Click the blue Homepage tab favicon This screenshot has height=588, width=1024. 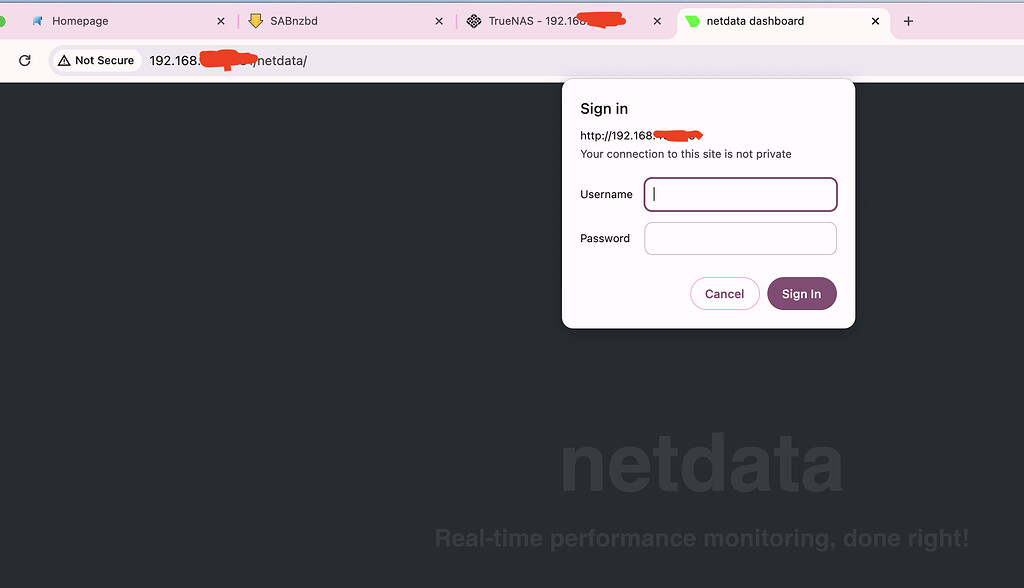coord(38,21)
